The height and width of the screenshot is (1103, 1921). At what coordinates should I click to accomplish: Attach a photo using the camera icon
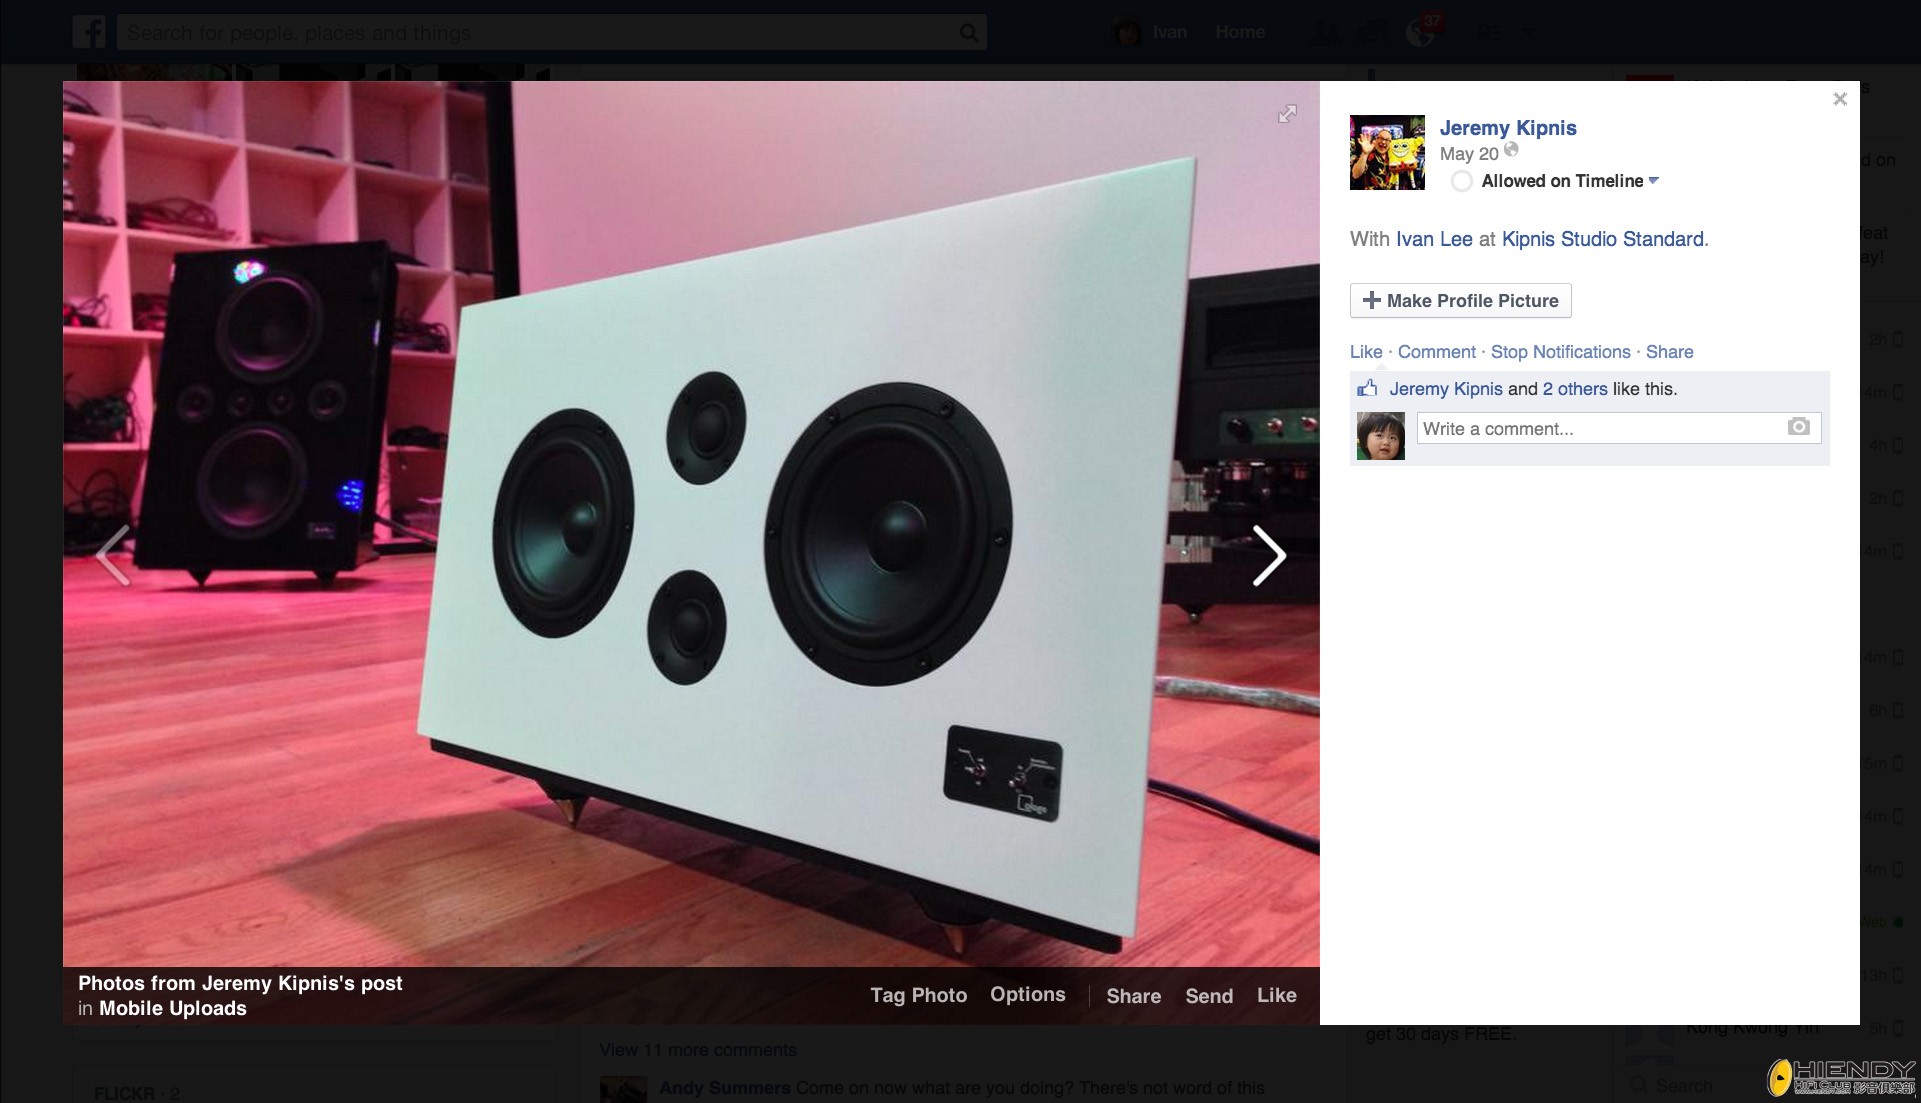pos(1798,427)
